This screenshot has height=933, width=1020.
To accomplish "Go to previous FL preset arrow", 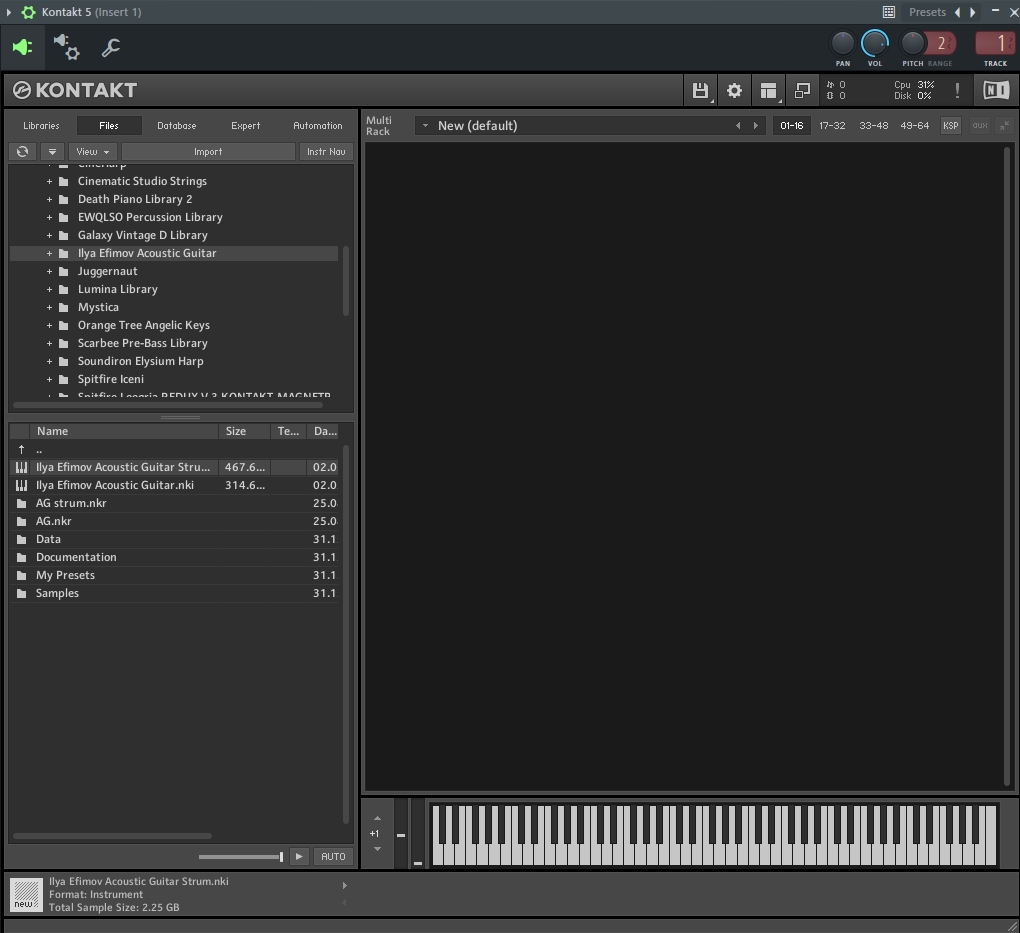I will [x=958, y=12].
